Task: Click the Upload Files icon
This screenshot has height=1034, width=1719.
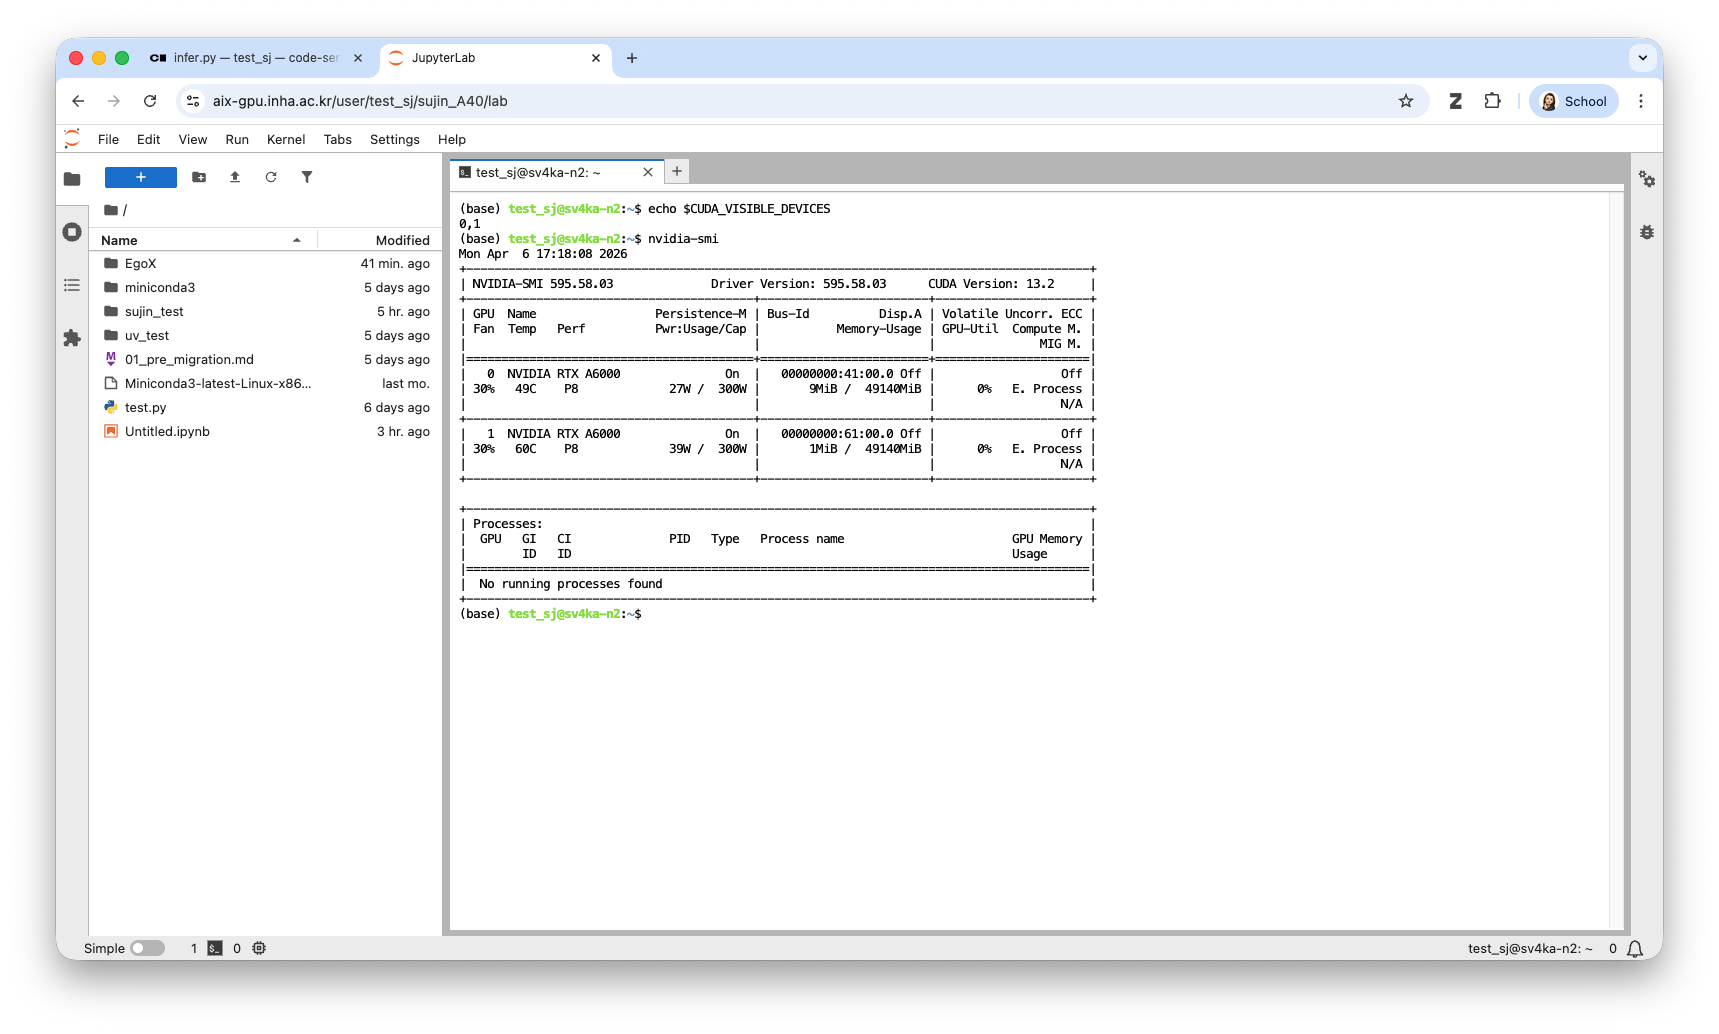Action: pyautogui.click(x=235, y=177)
